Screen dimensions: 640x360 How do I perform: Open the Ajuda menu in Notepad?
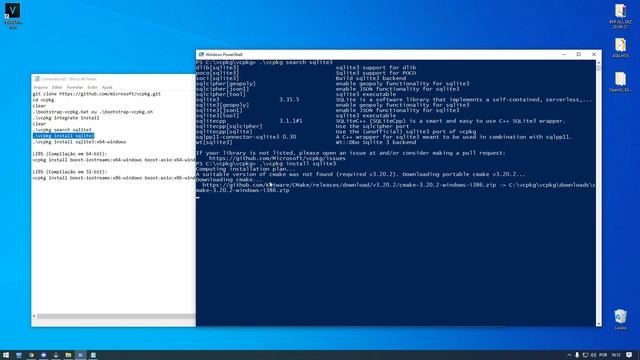pyautogui.click(x=107, y=87)
